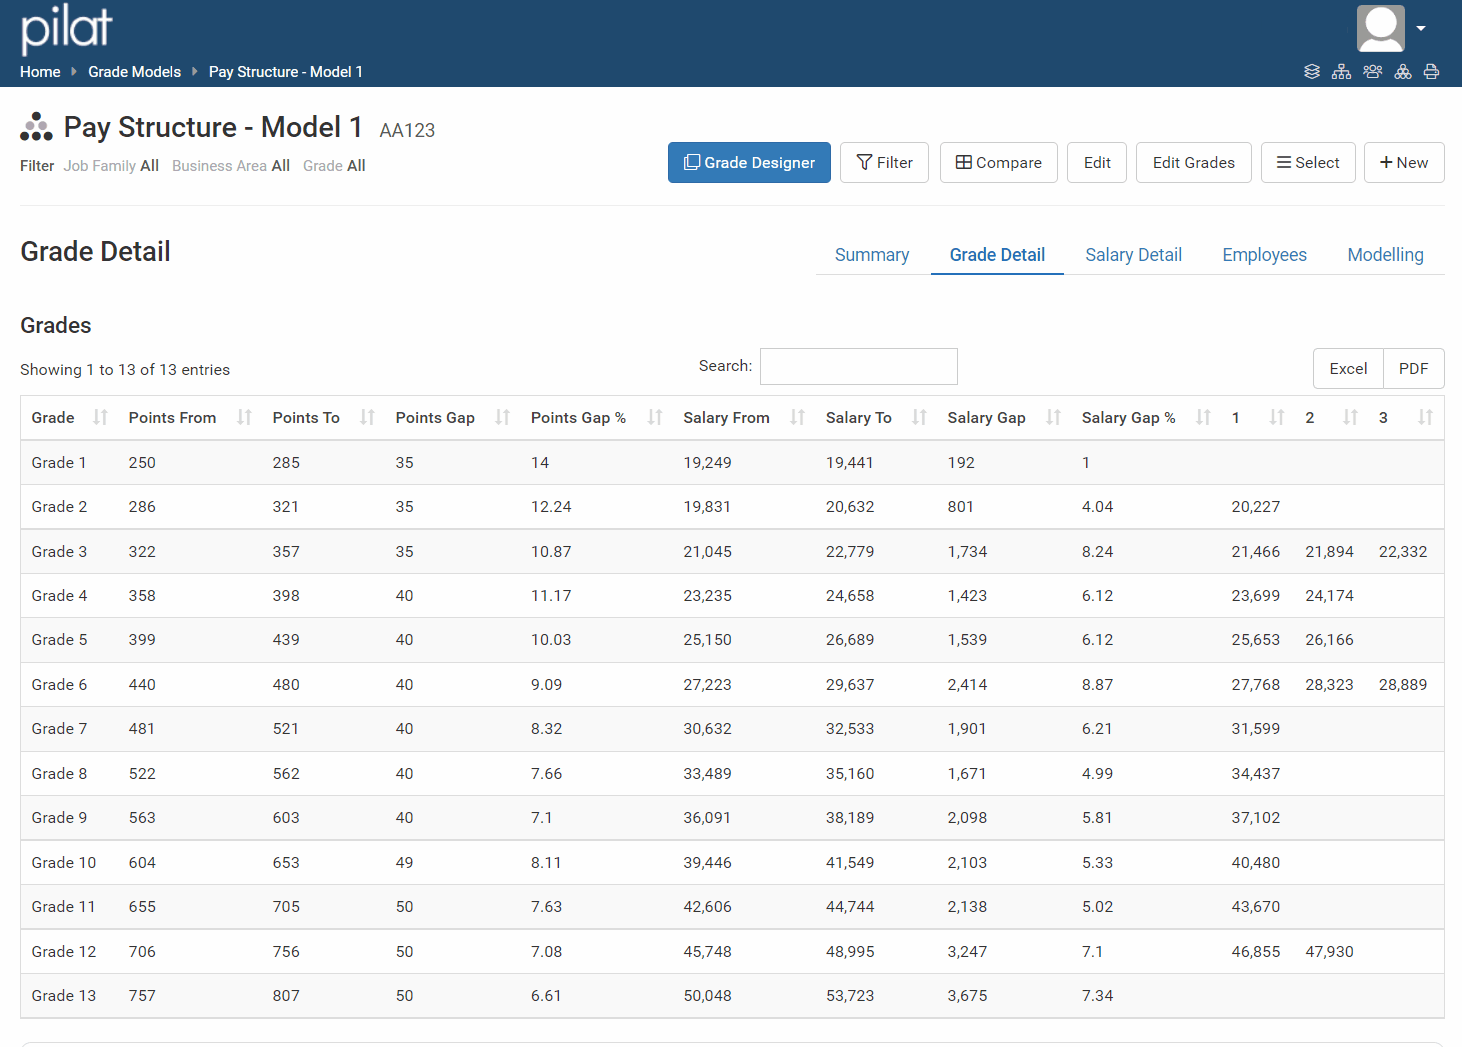Viewport: 1462px width, 1047px height.
Task: Open the Filter button
Action: tap(885, 162)
